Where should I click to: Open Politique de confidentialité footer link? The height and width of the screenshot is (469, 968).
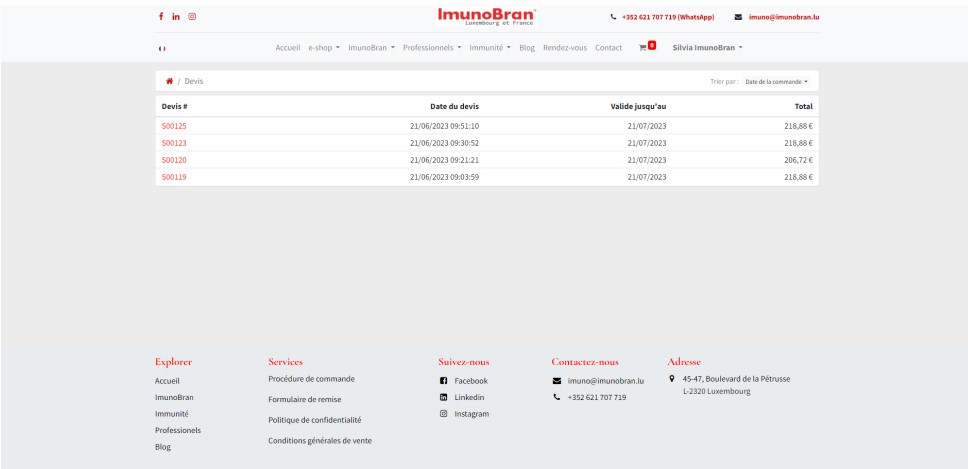pyautogui.click(x=314, y=420)
